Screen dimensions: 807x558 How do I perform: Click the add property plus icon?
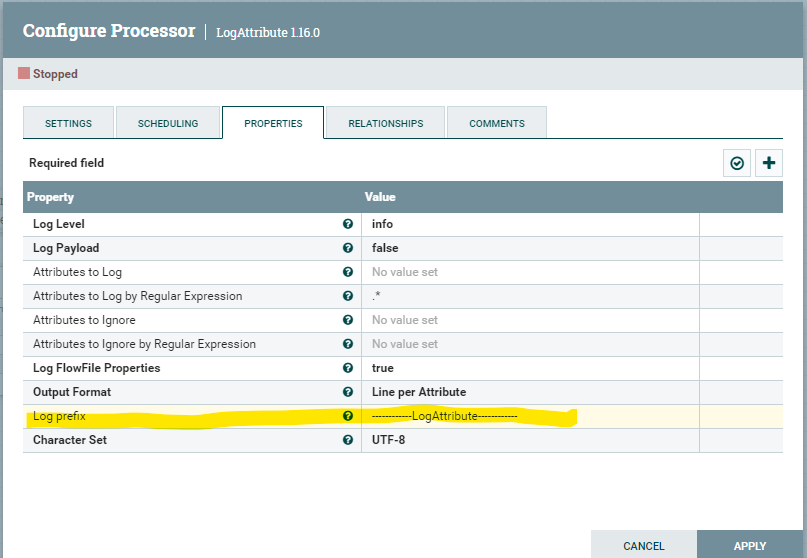coord(768,163)
